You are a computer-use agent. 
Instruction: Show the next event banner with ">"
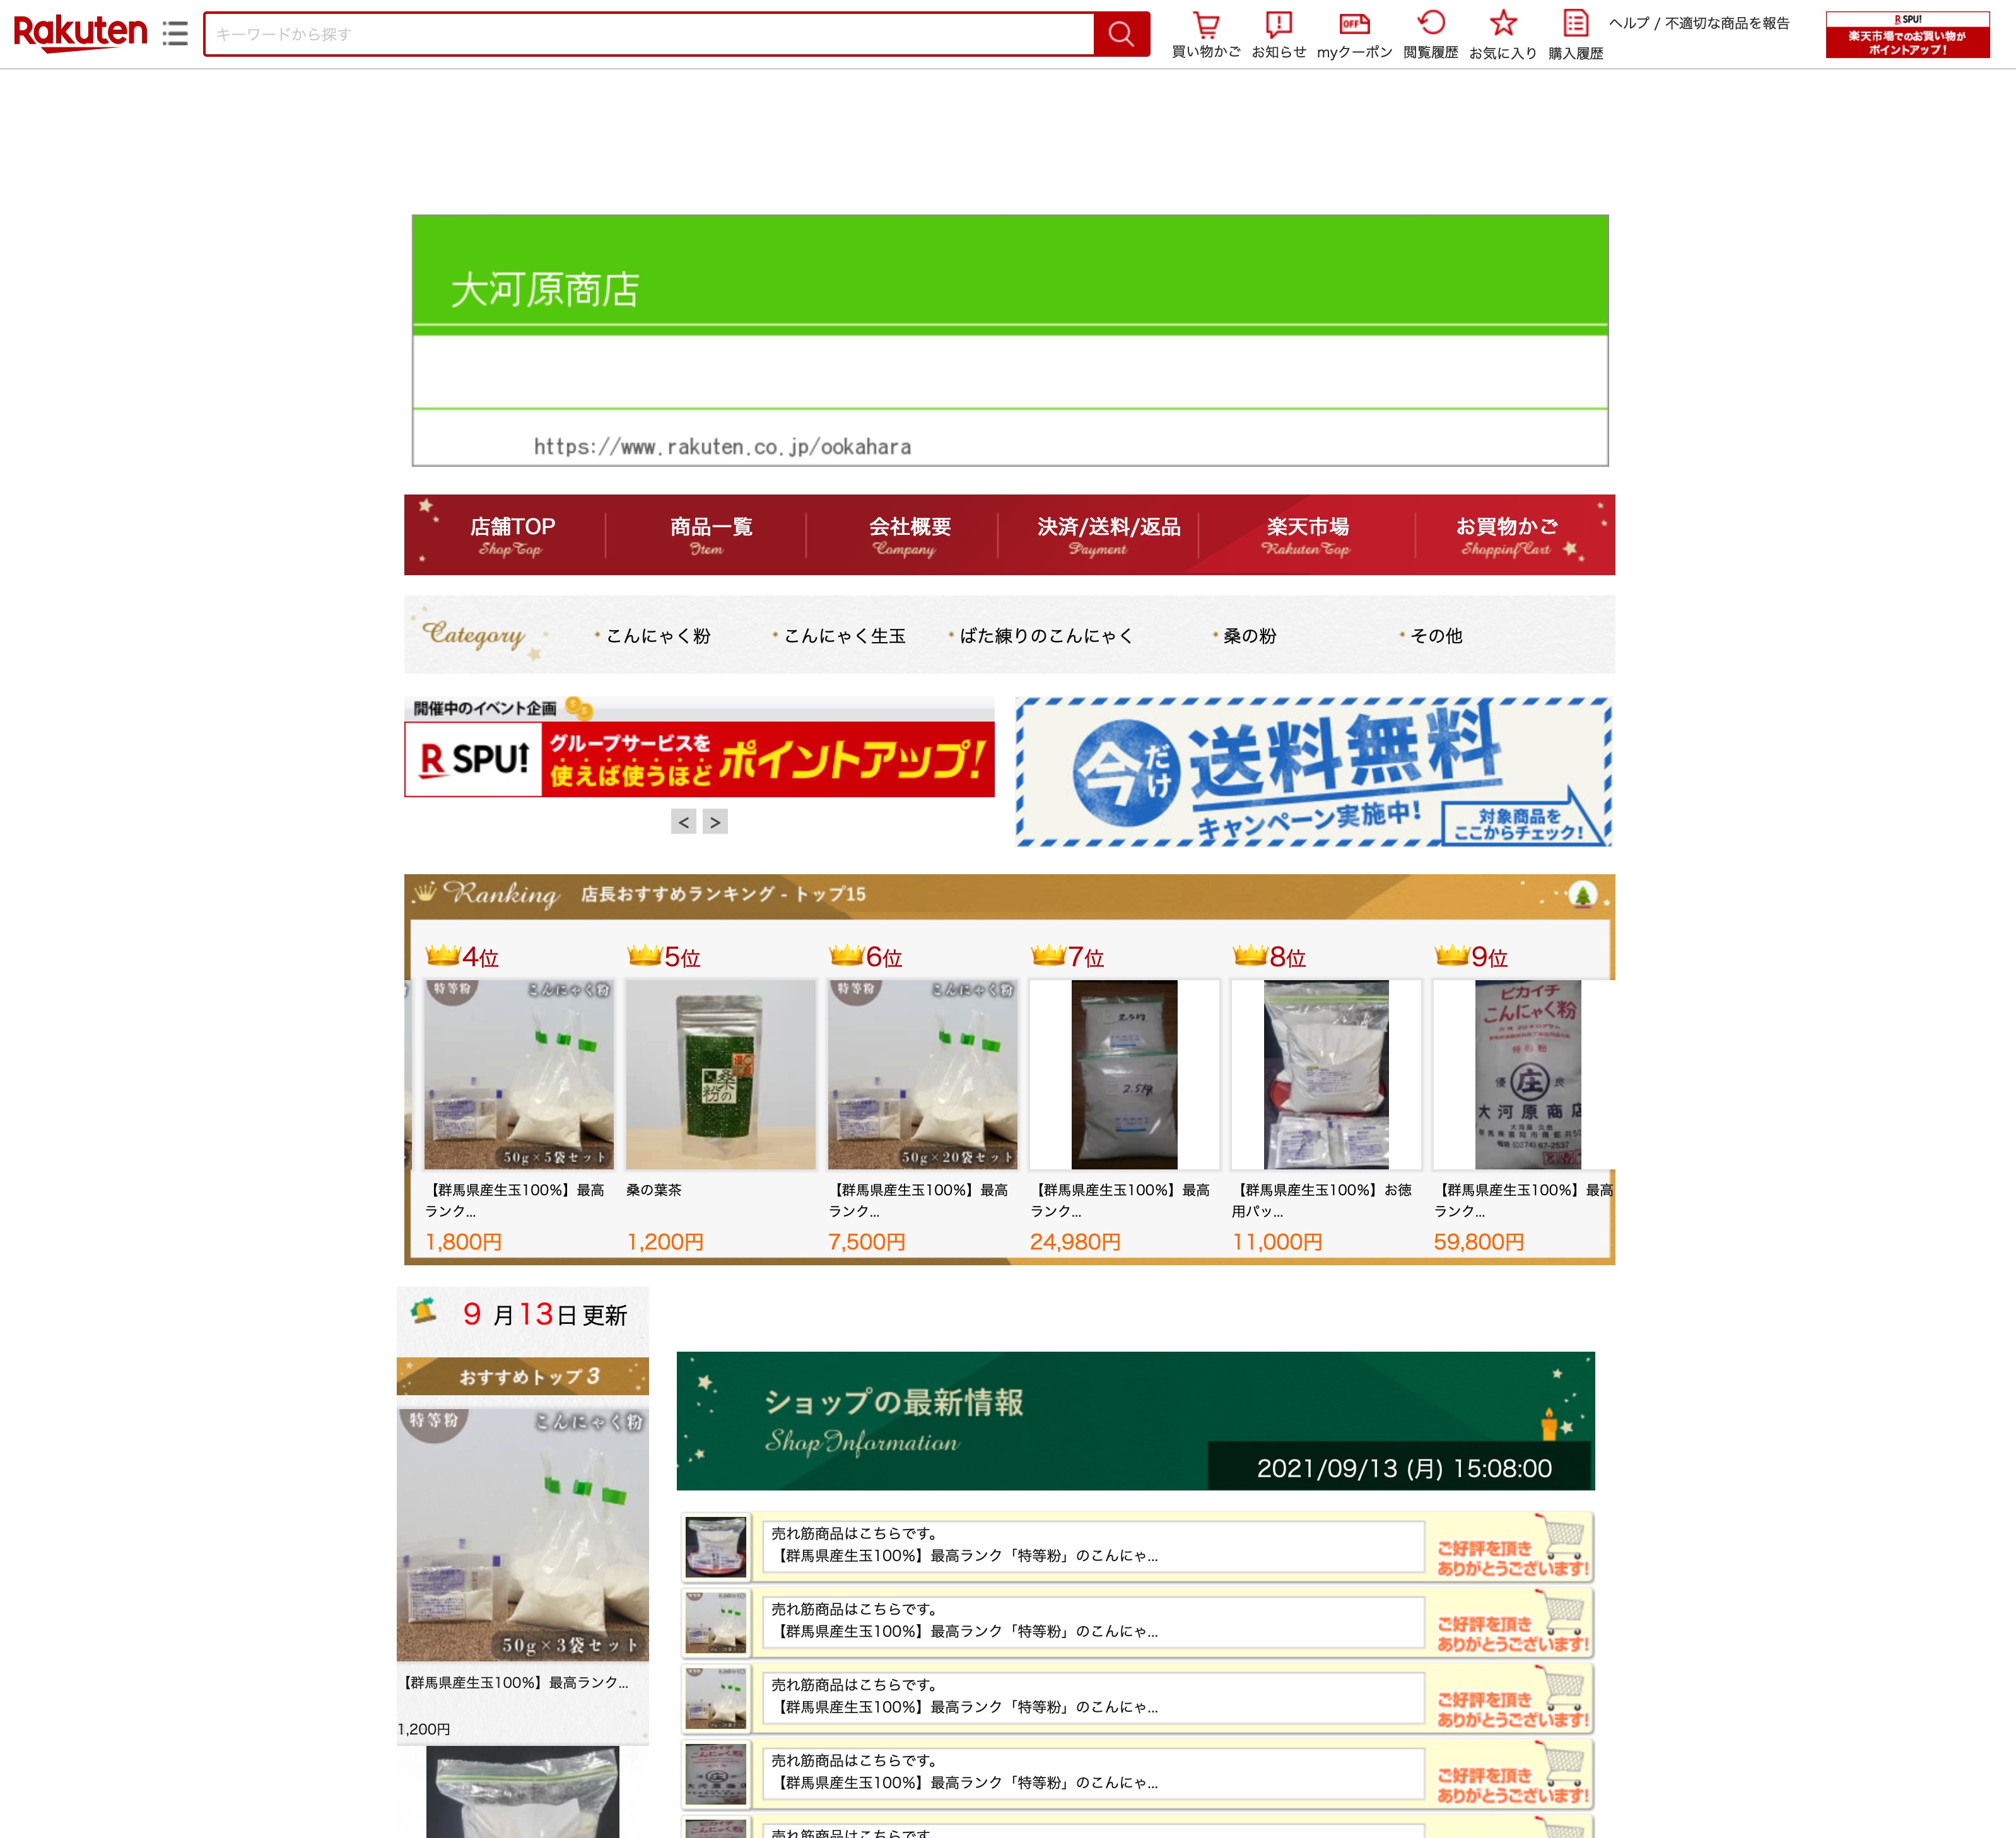click(x=715, y=822)
